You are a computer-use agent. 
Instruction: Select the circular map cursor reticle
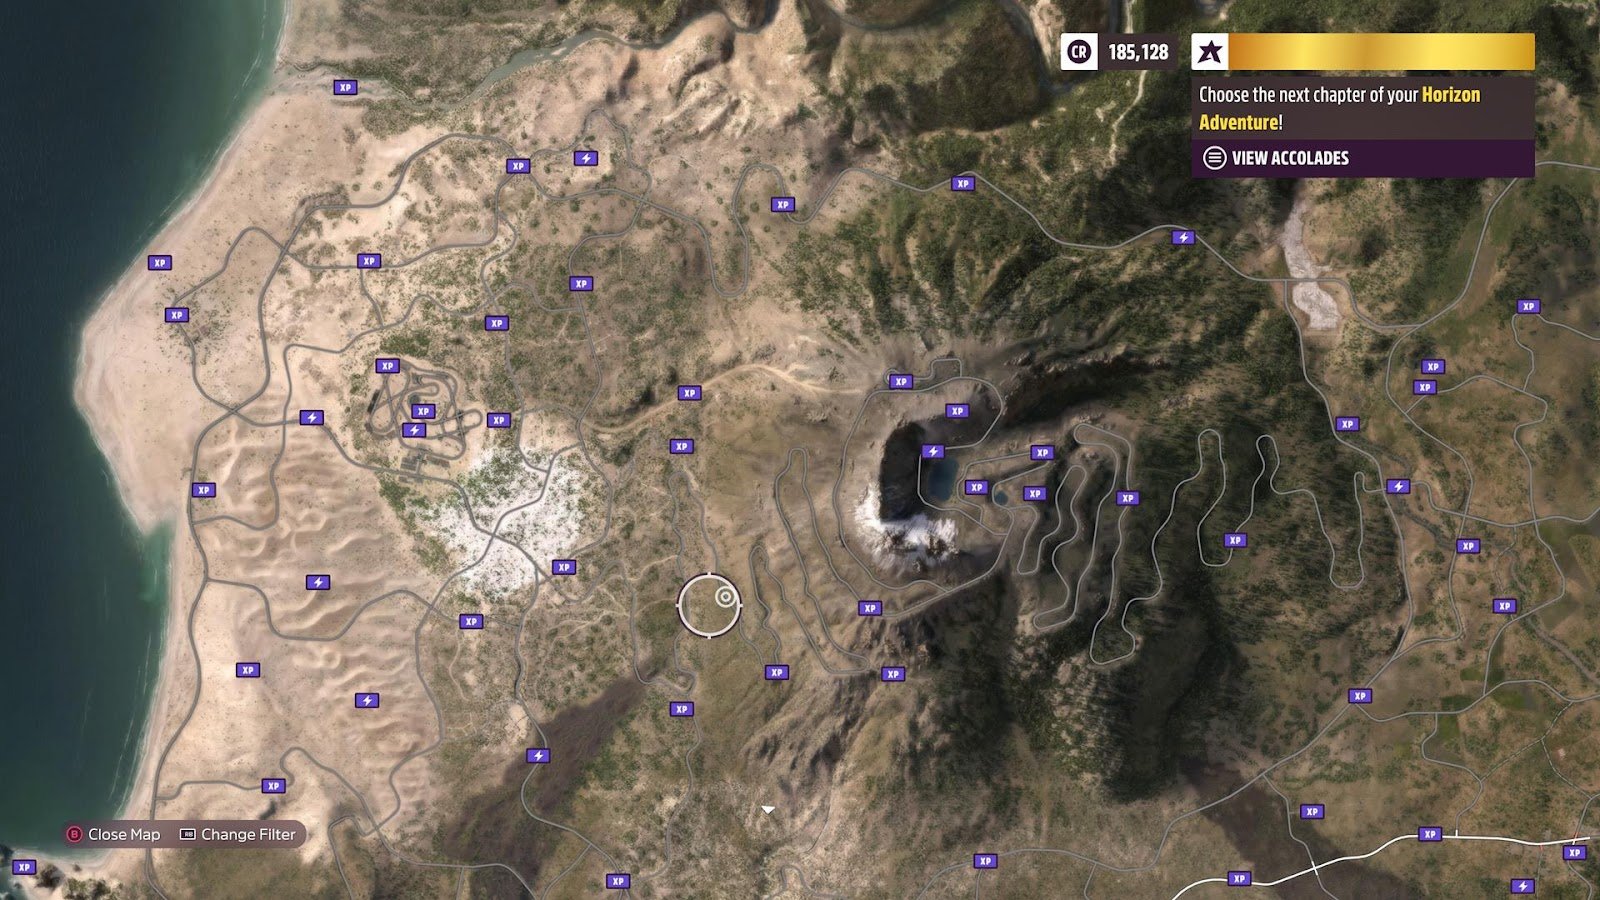[709, 605]
